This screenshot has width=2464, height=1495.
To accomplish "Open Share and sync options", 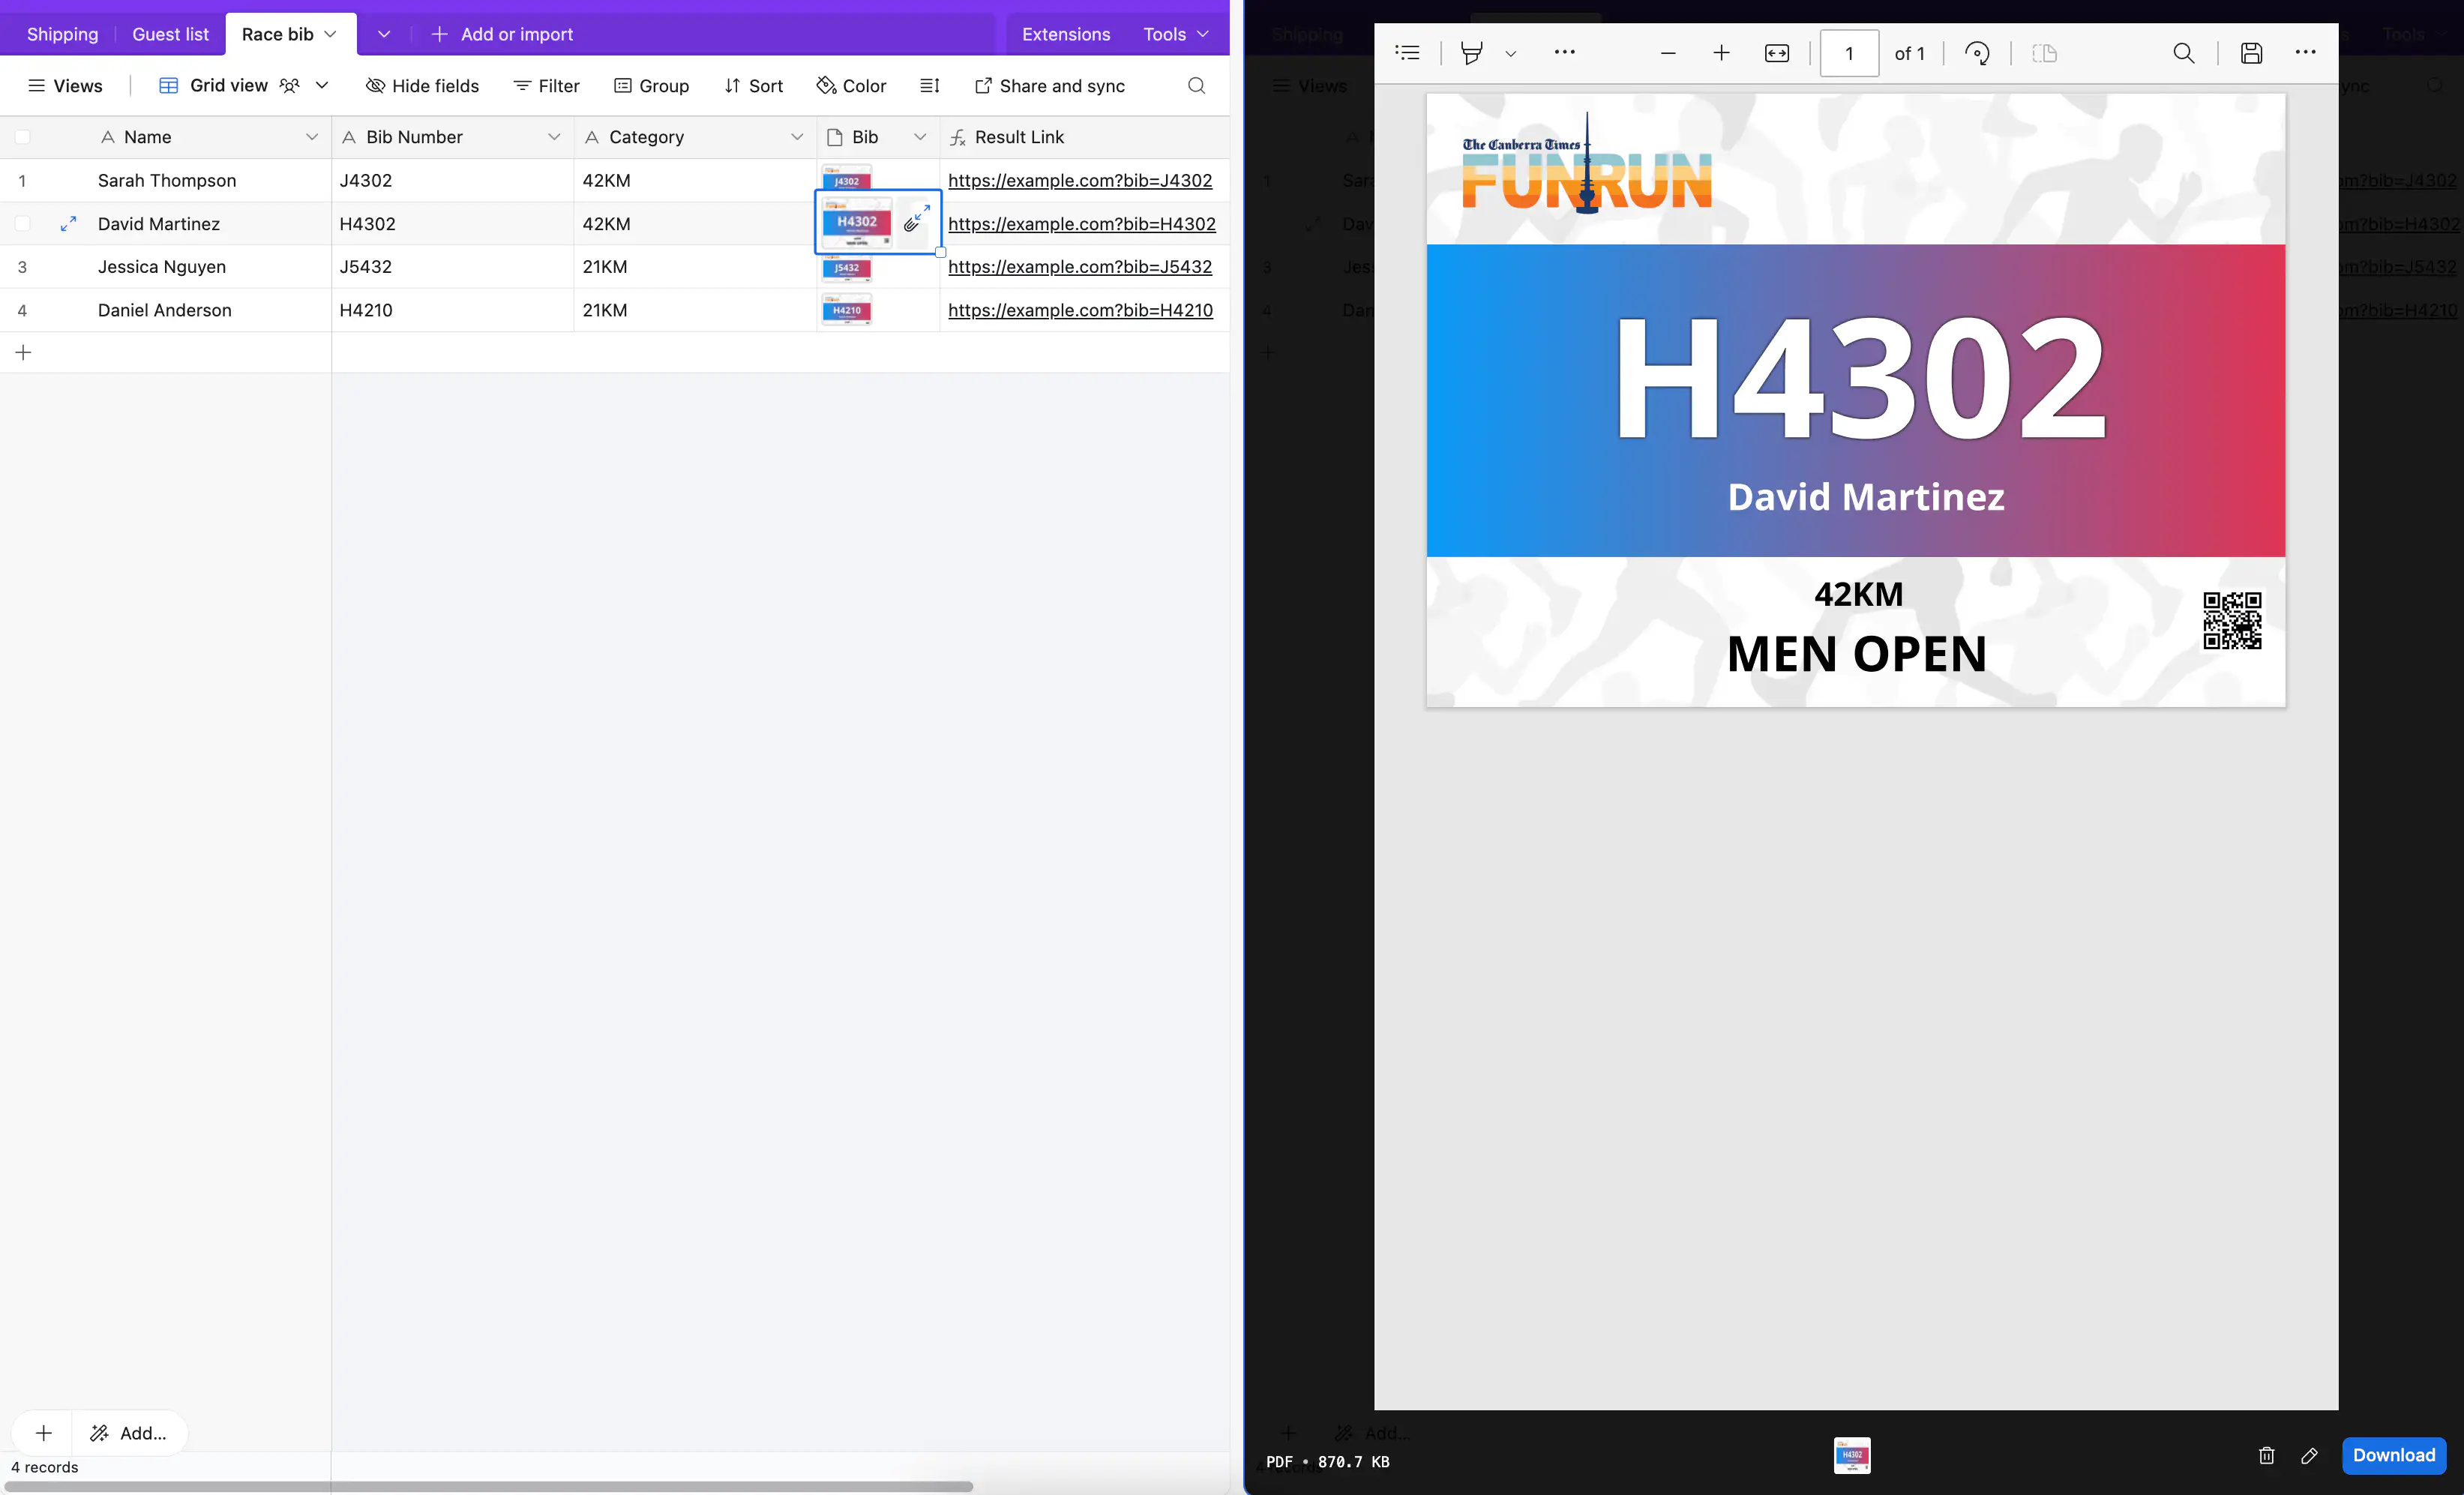I will pyautogui.click(x=1049, y=86).
